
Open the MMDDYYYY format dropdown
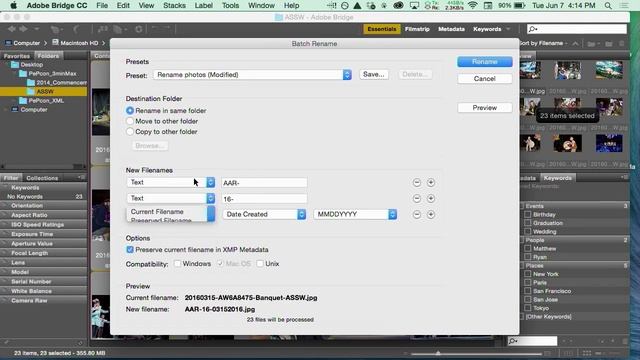pyautogui.click(x=355, y=214)
